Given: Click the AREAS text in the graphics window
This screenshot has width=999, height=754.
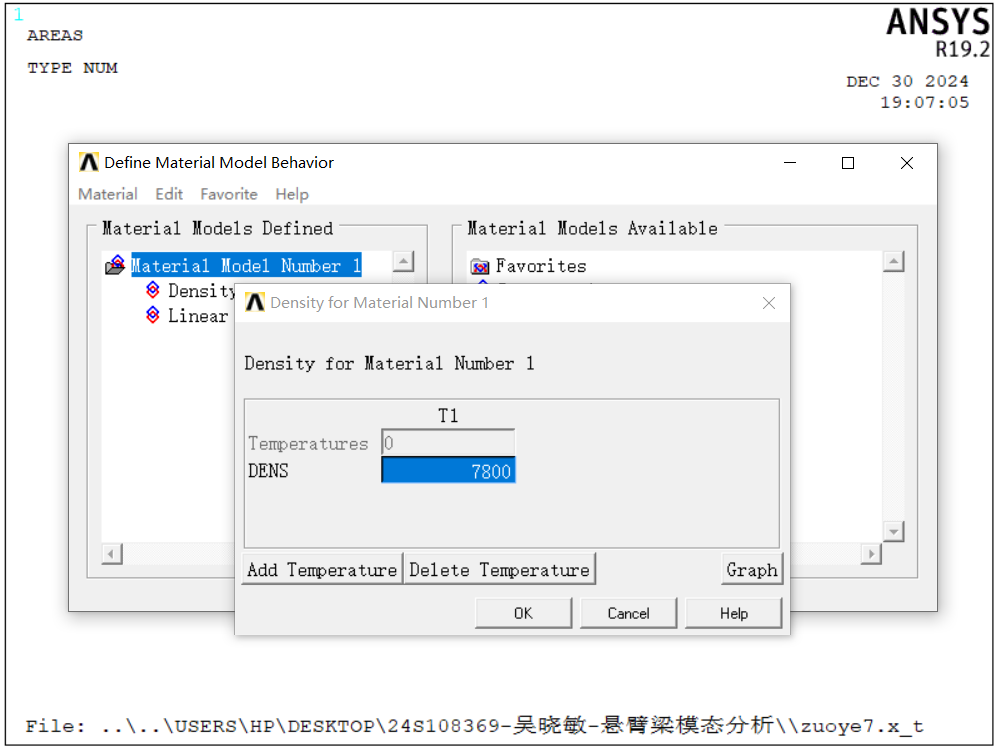Looking at the screenshot, I should tap(55, 35).
